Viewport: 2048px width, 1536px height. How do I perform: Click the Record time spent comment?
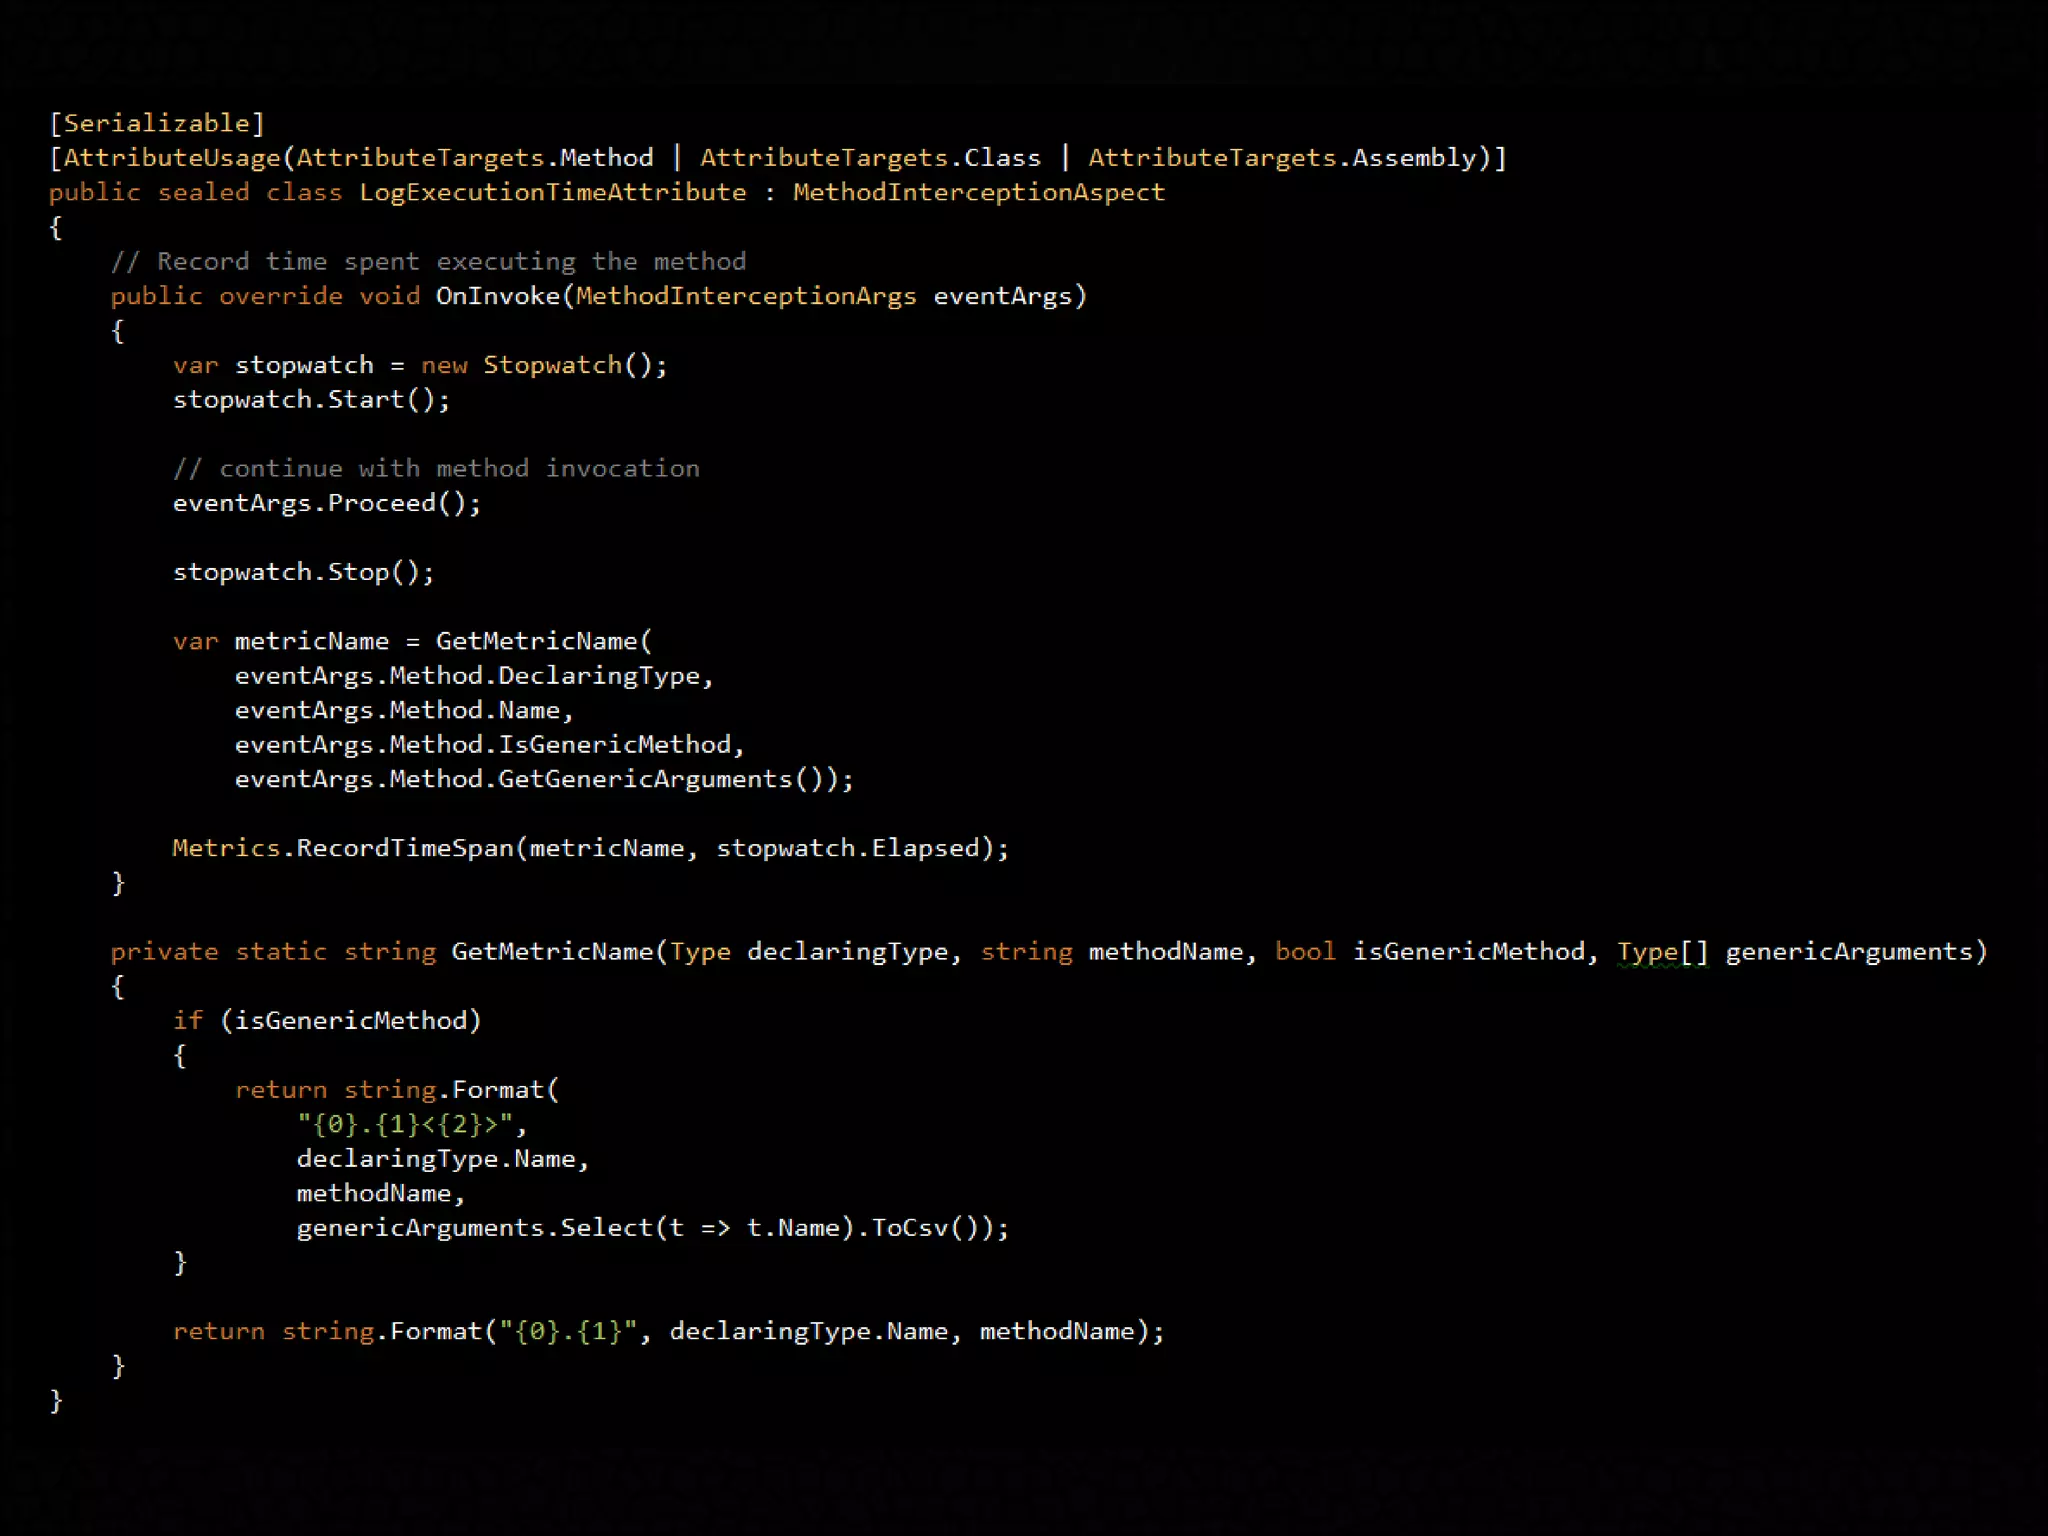(428, 262)
